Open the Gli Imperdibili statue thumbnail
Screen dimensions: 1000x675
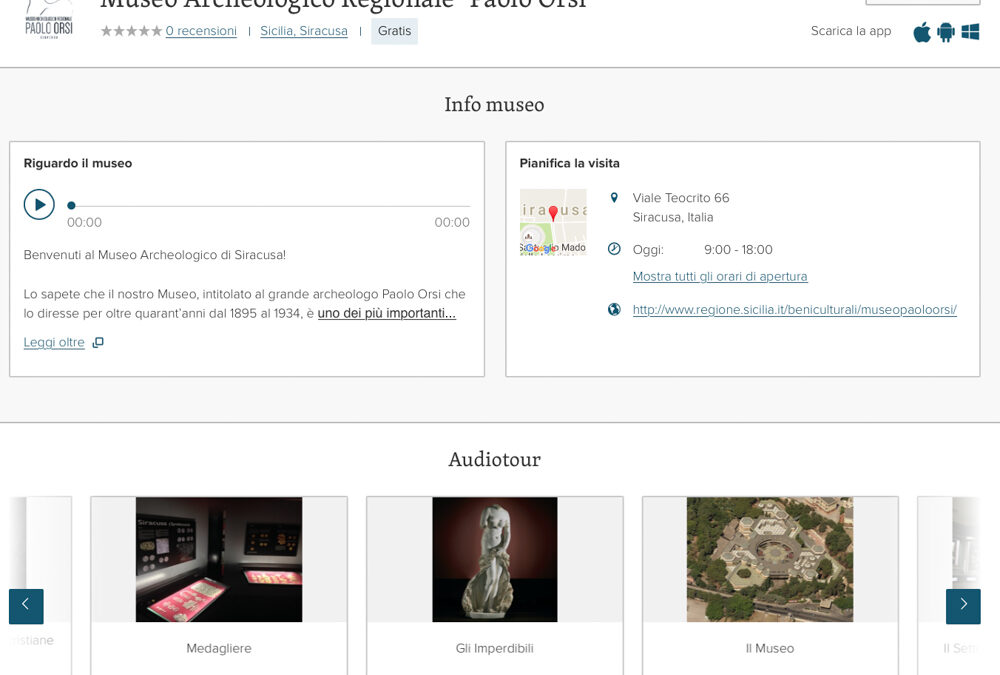tap(495, 560)
